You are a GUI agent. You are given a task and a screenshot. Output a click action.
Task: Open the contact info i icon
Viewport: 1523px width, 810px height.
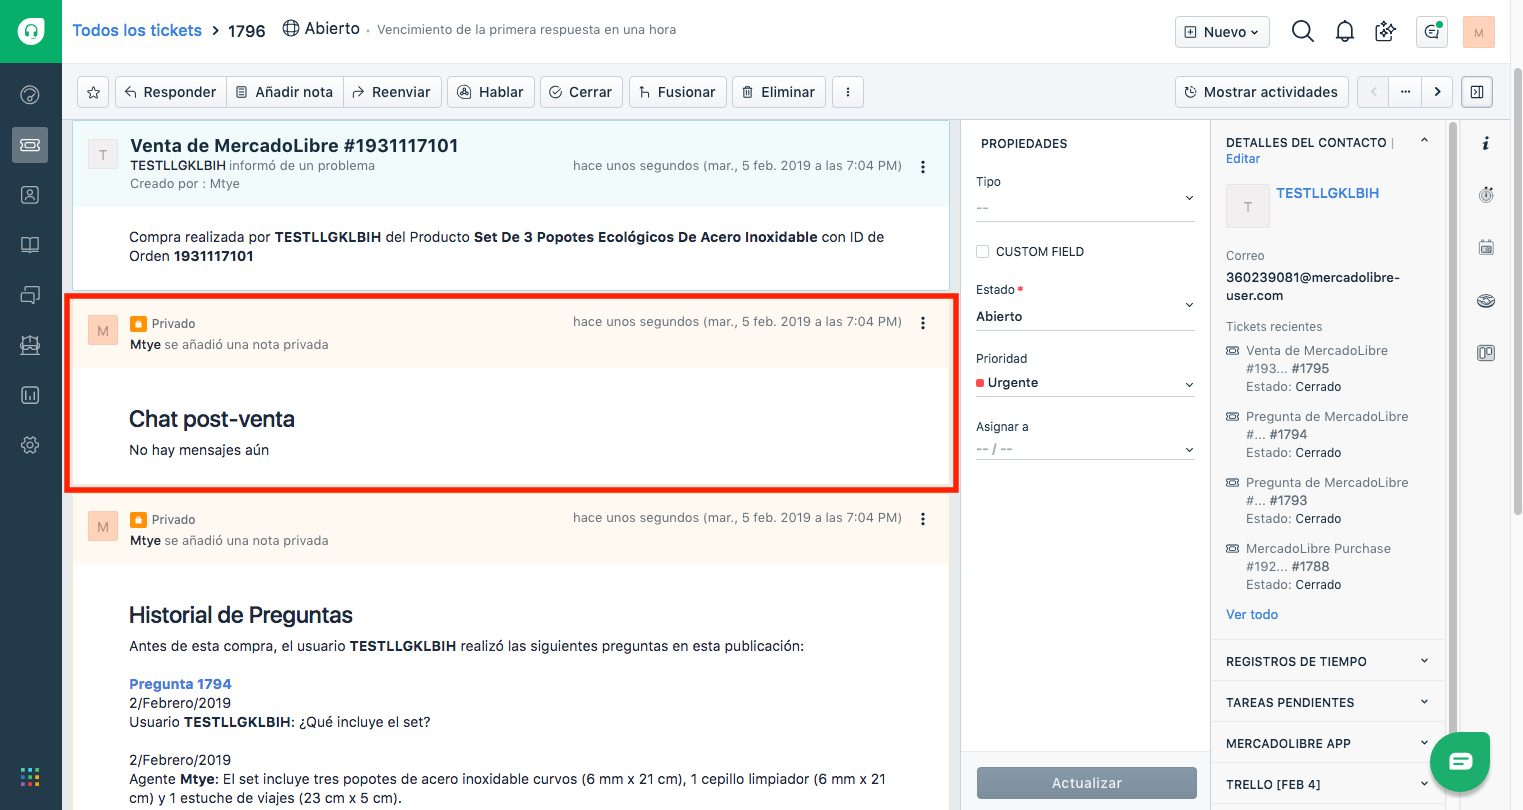pos(1486,144)
